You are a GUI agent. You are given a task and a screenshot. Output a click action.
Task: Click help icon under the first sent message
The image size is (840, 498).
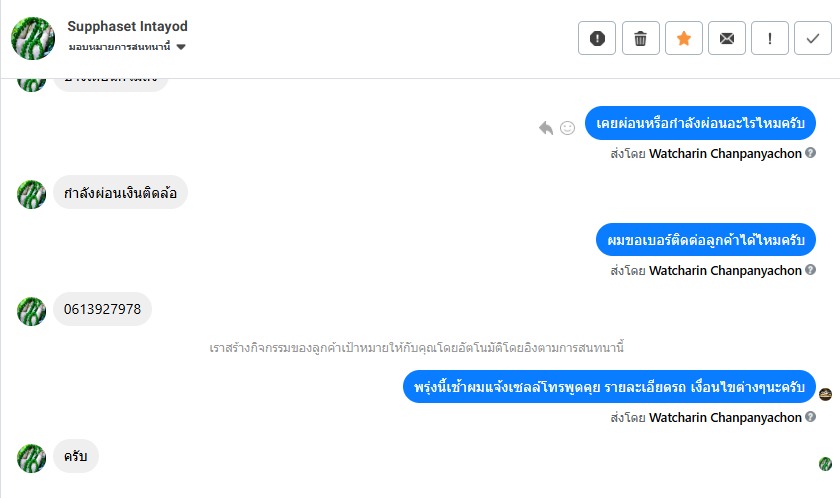[811, 153]
